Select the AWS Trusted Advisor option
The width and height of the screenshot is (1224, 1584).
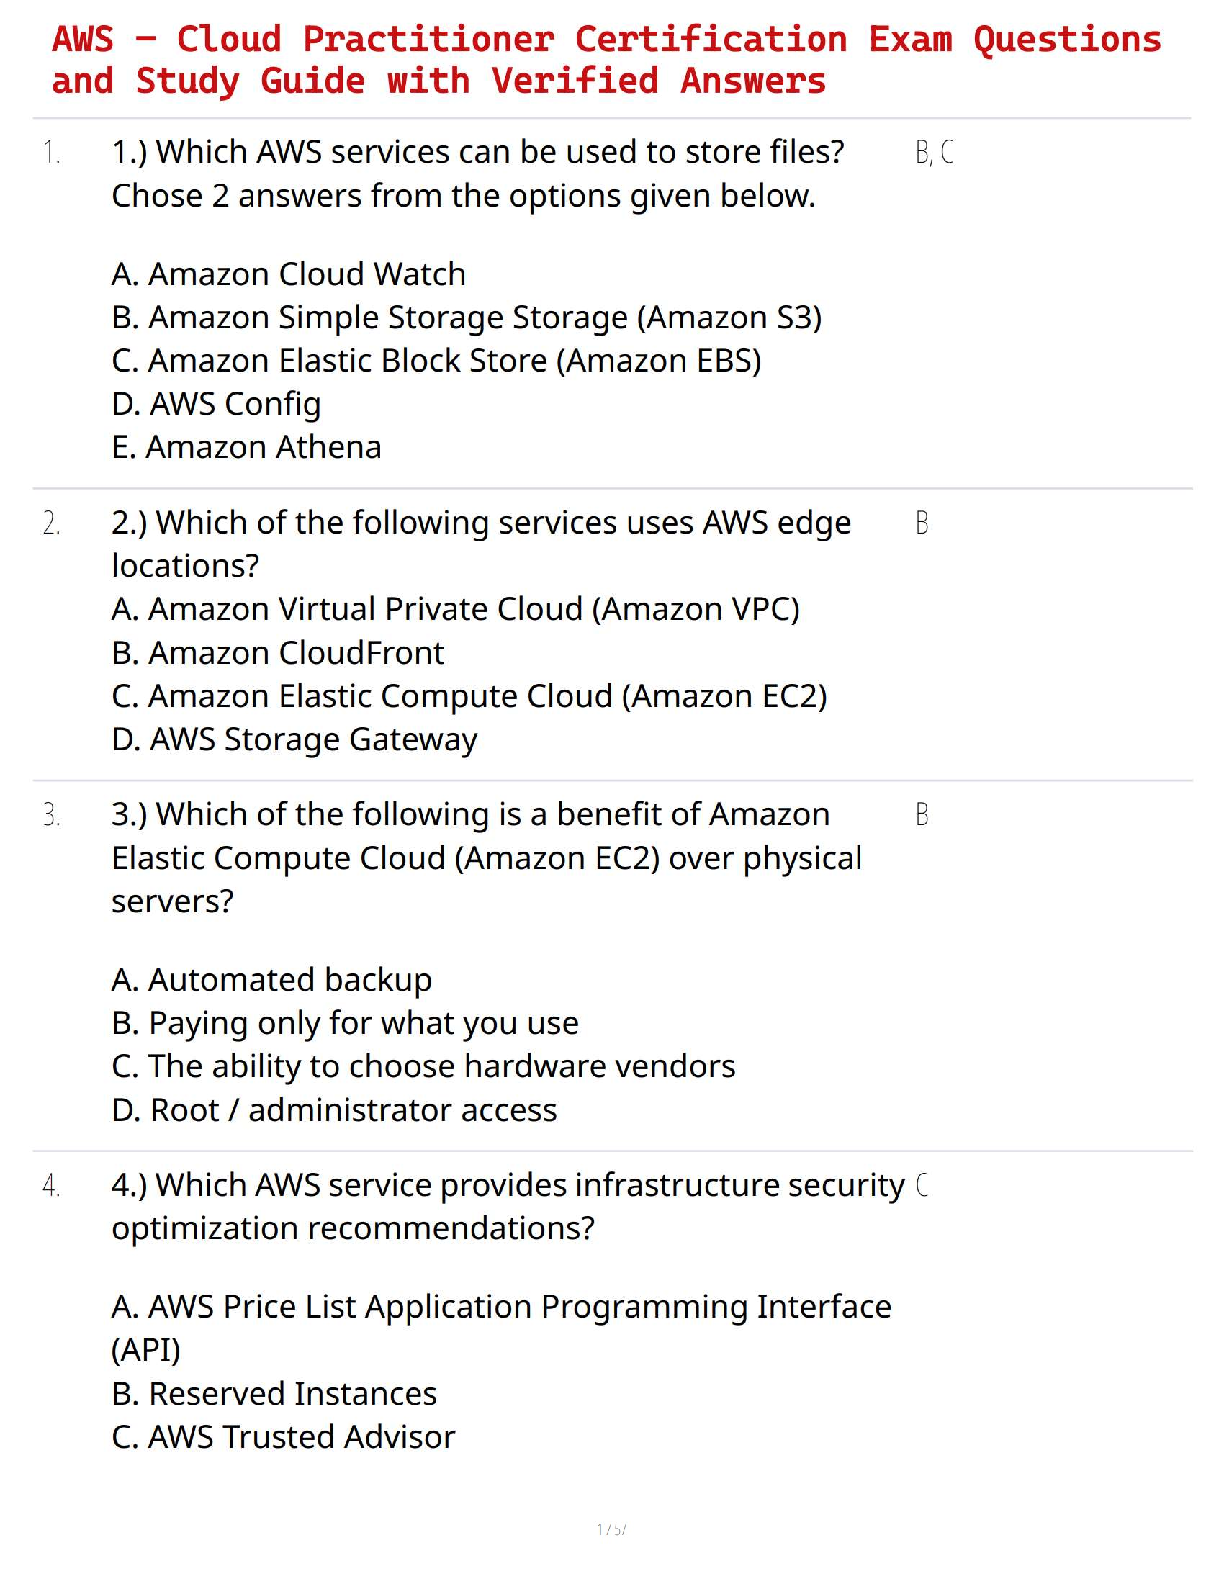(283, 1437)
